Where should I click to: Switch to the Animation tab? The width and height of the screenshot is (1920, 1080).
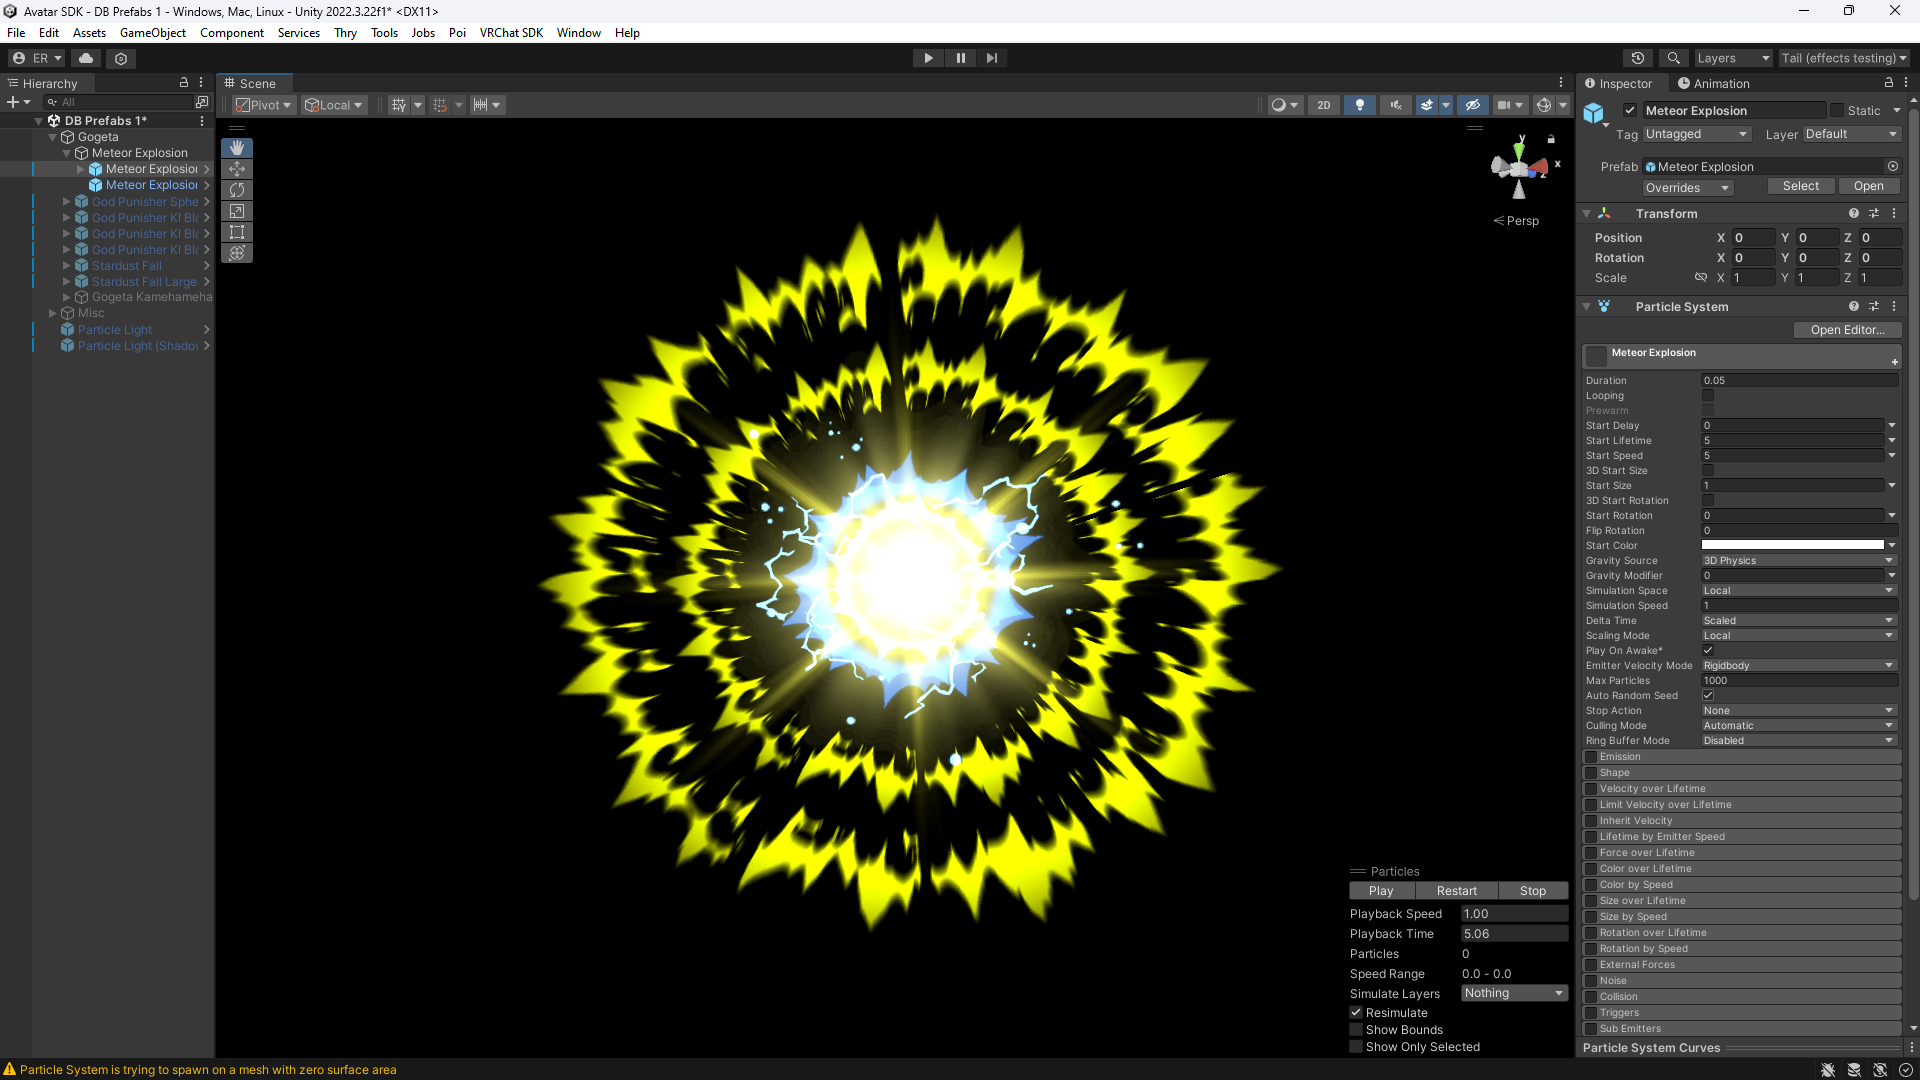(1714, 84)
